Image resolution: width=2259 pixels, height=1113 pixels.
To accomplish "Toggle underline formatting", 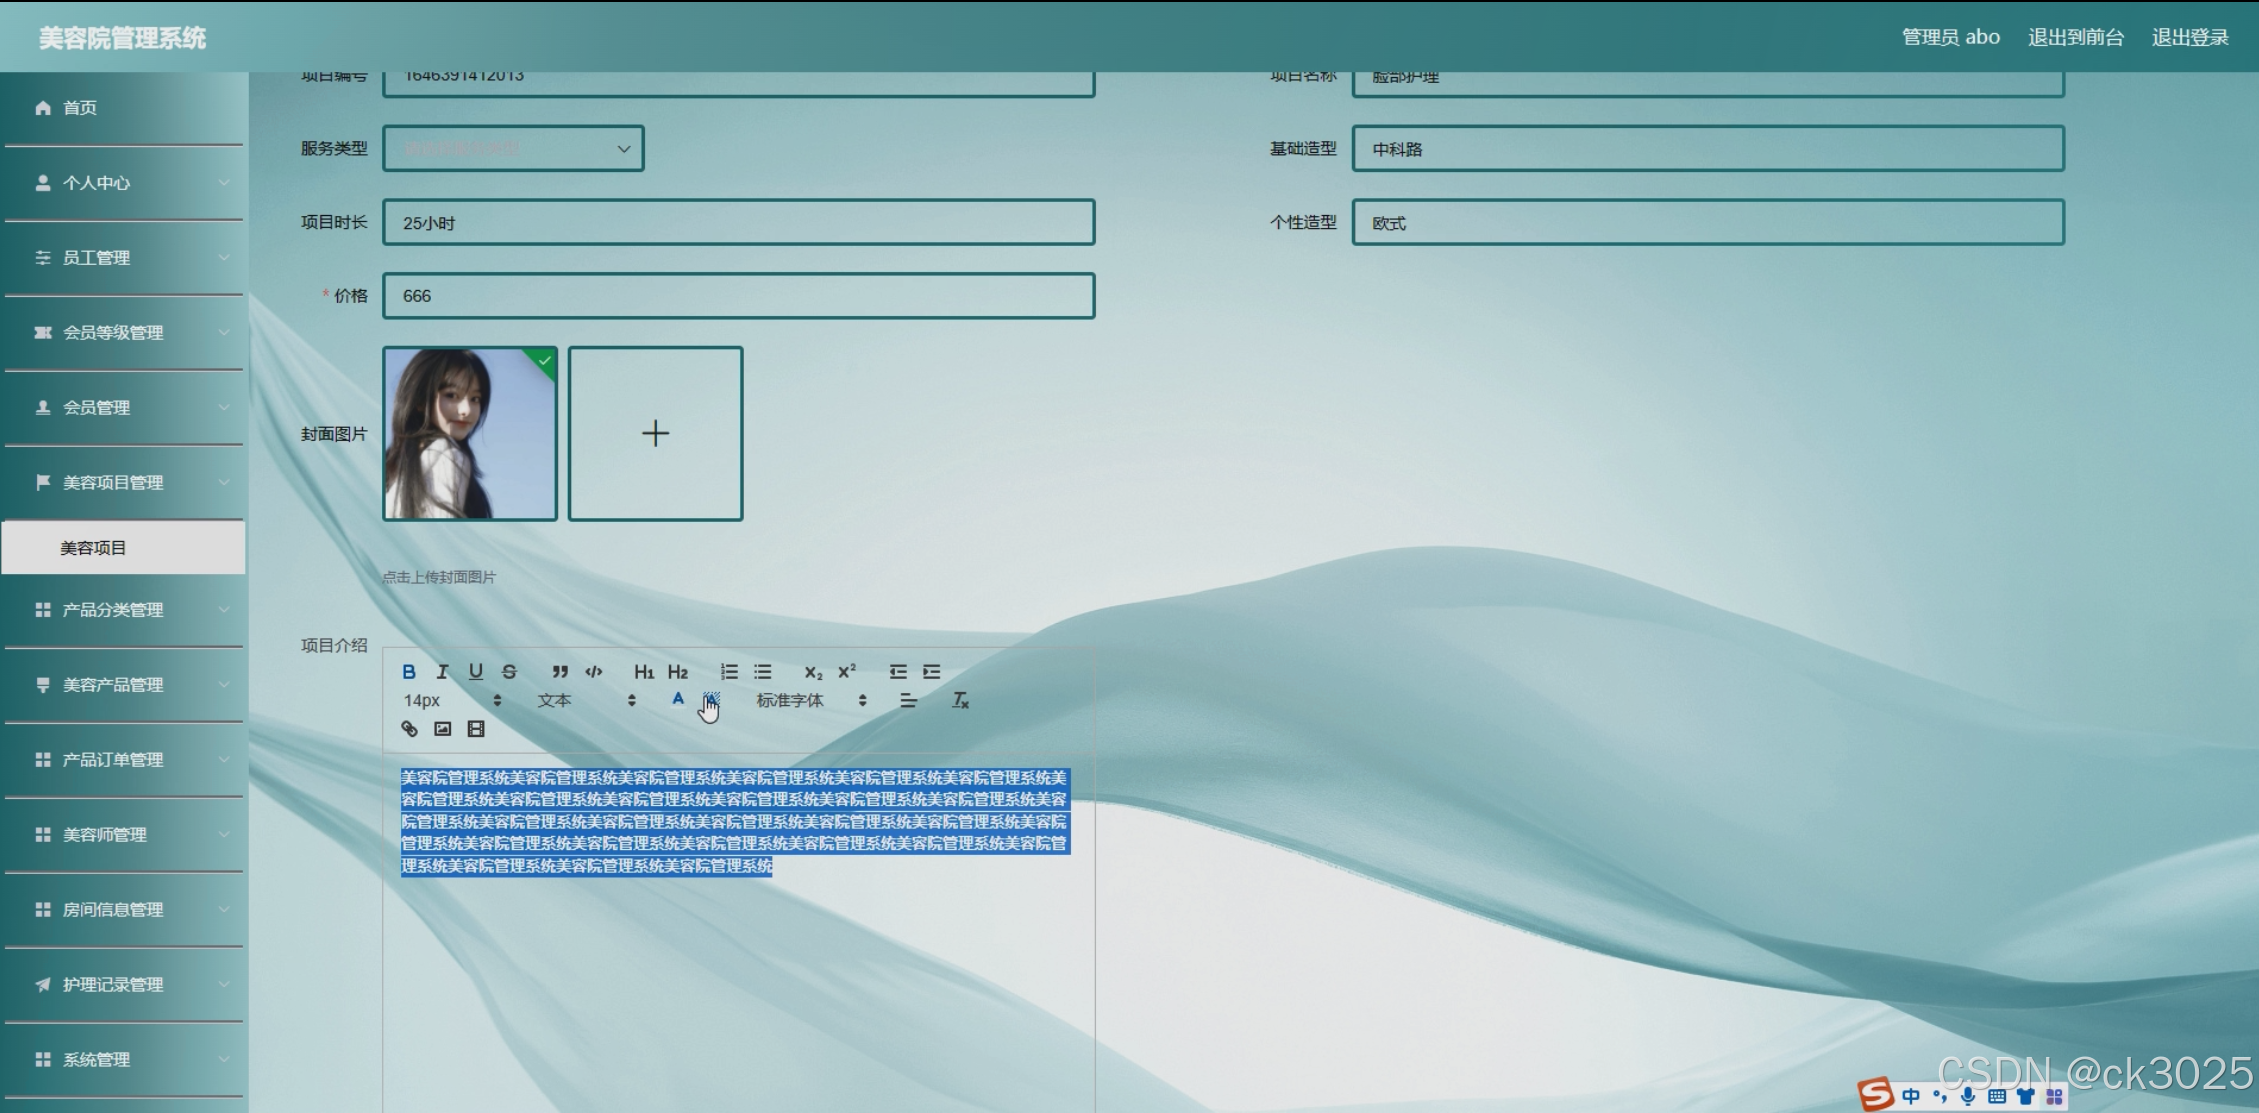I will [476, 672].
